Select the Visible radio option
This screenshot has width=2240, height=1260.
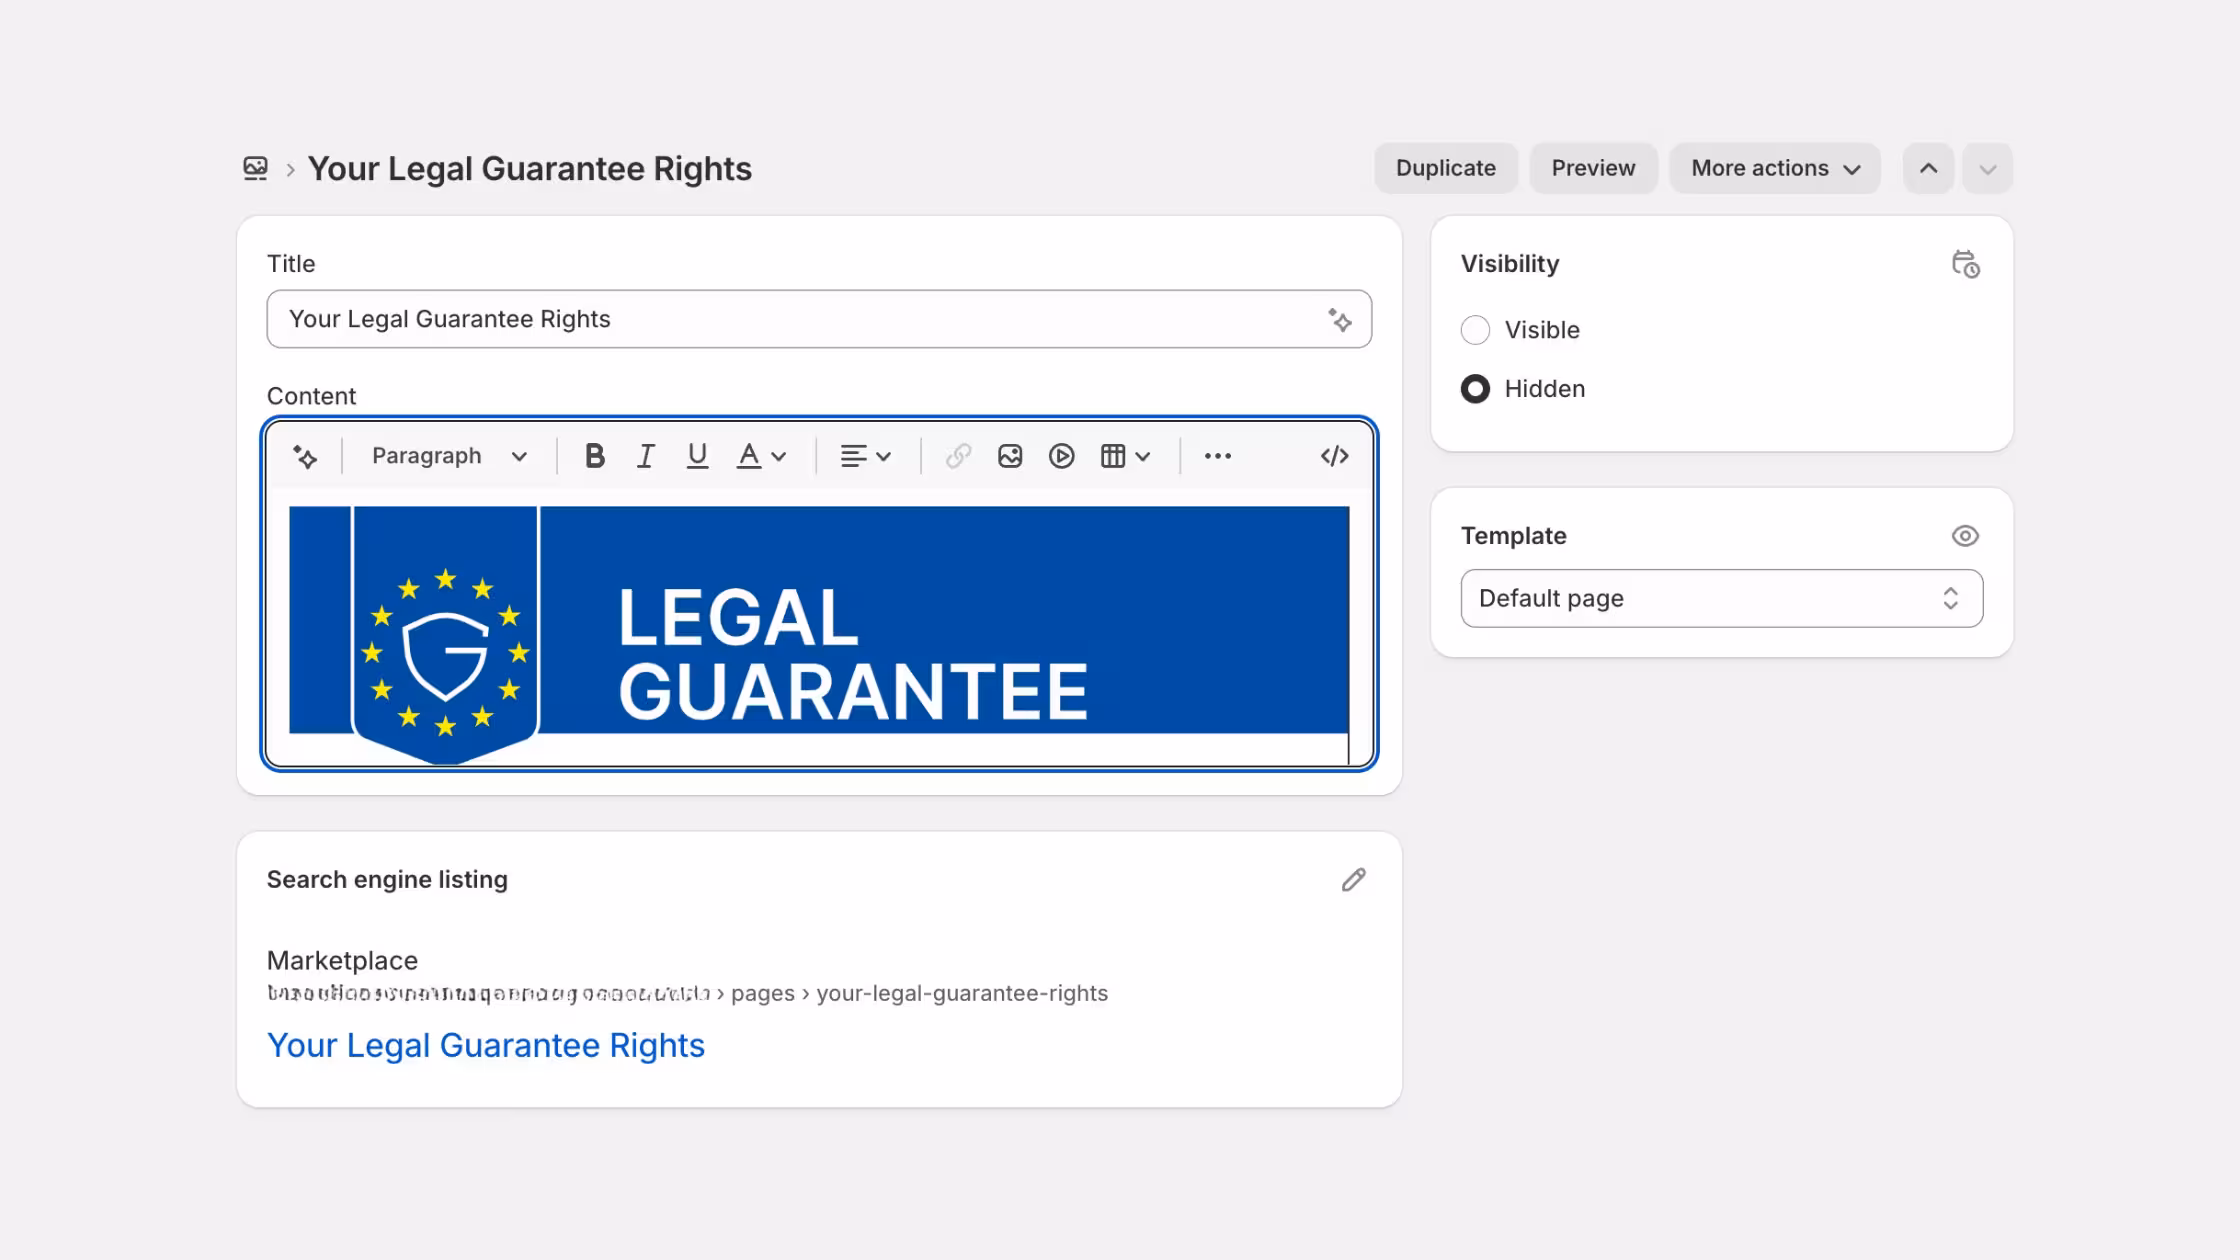[1475, 330]
